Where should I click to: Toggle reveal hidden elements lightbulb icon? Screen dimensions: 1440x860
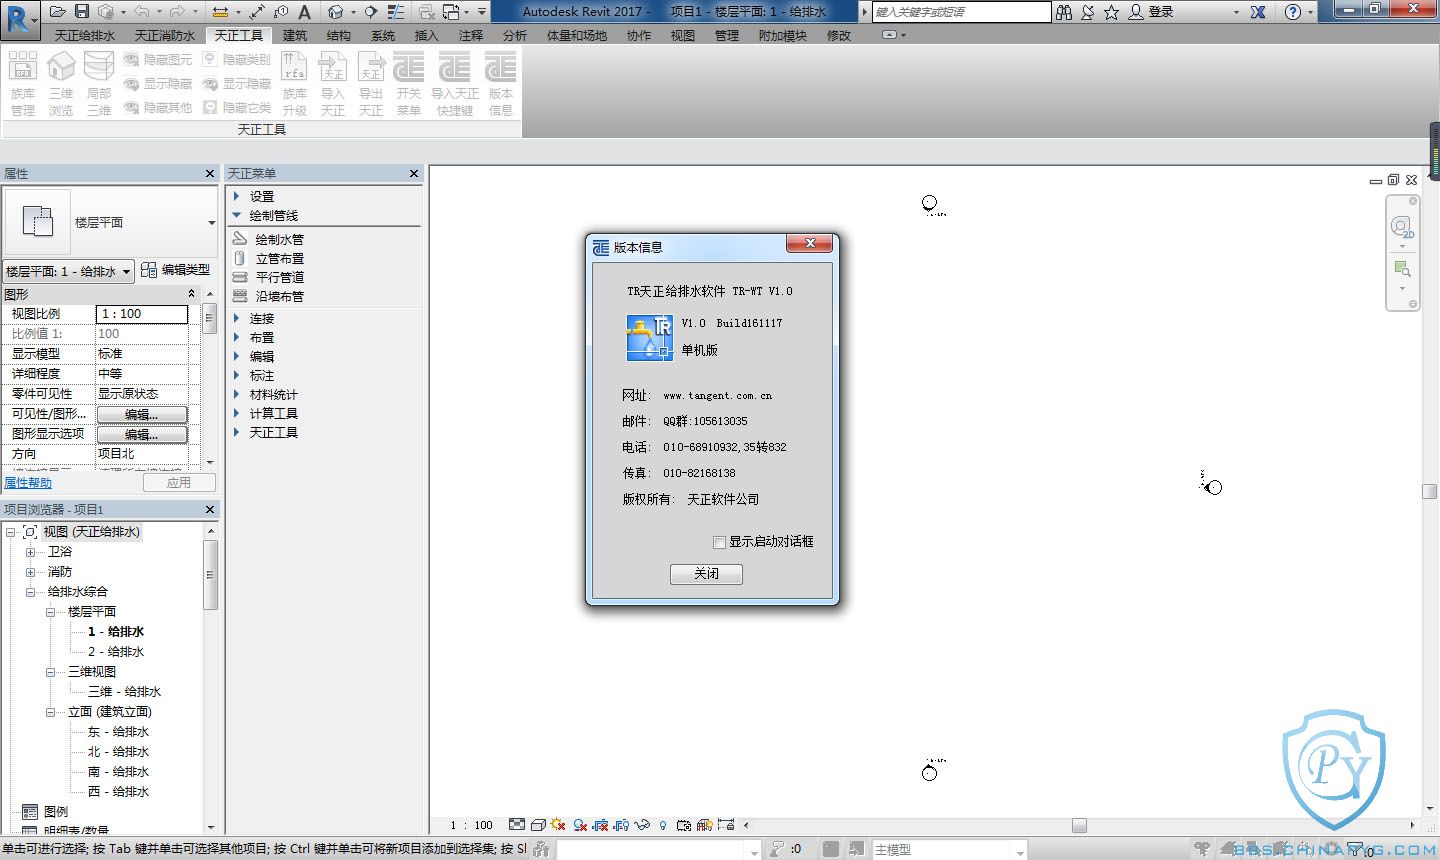(x=663, y=825)
